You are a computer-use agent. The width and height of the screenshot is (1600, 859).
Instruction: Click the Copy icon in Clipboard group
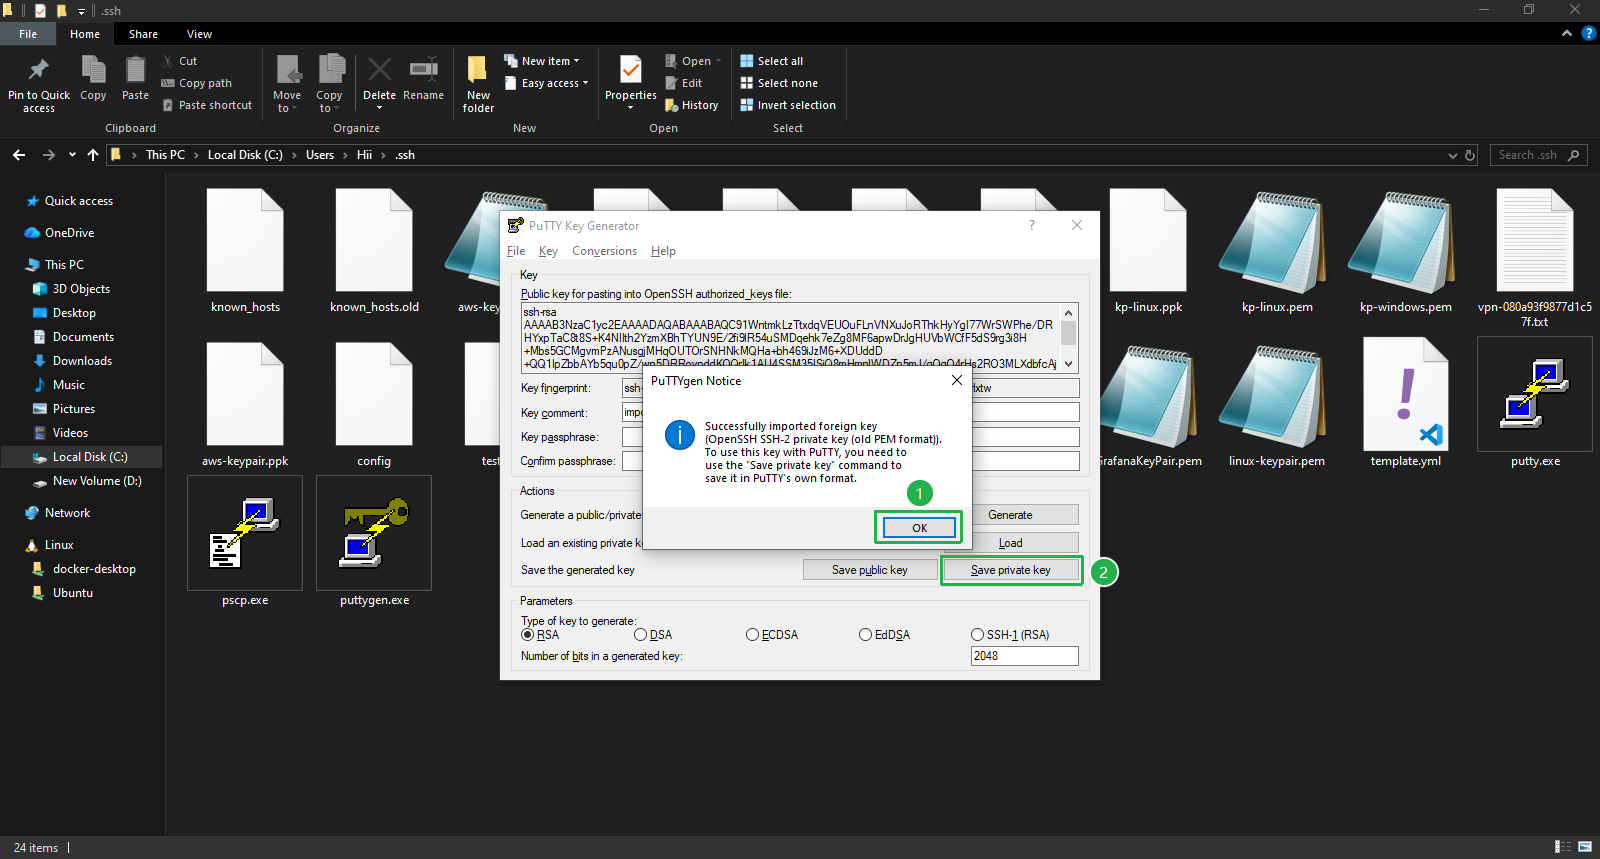pyautogui.click(x=93, y=70)
